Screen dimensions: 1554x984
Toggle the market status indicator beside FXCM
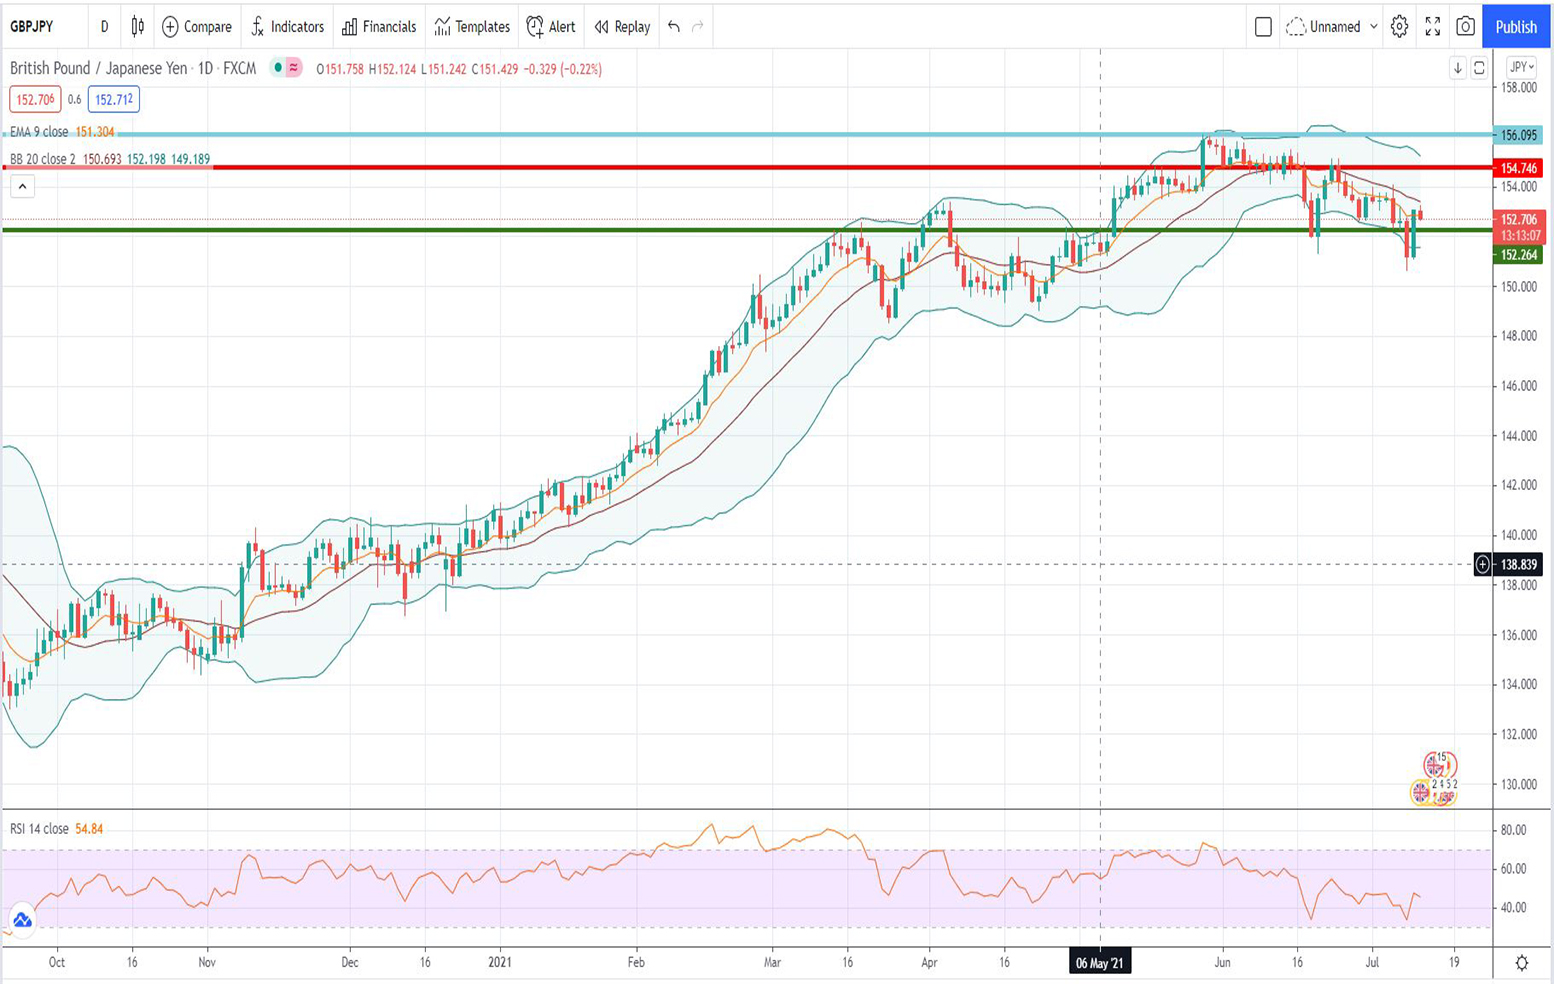(278, 68)
